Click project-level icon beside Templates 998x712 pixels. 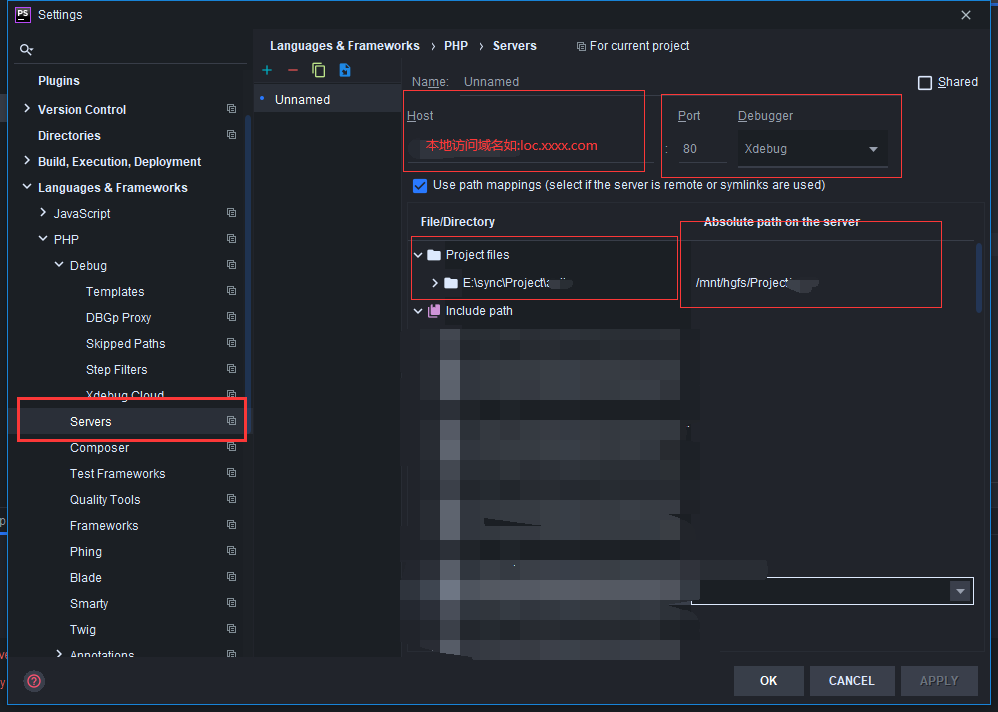pyautogui.click(x=232, y=291)
